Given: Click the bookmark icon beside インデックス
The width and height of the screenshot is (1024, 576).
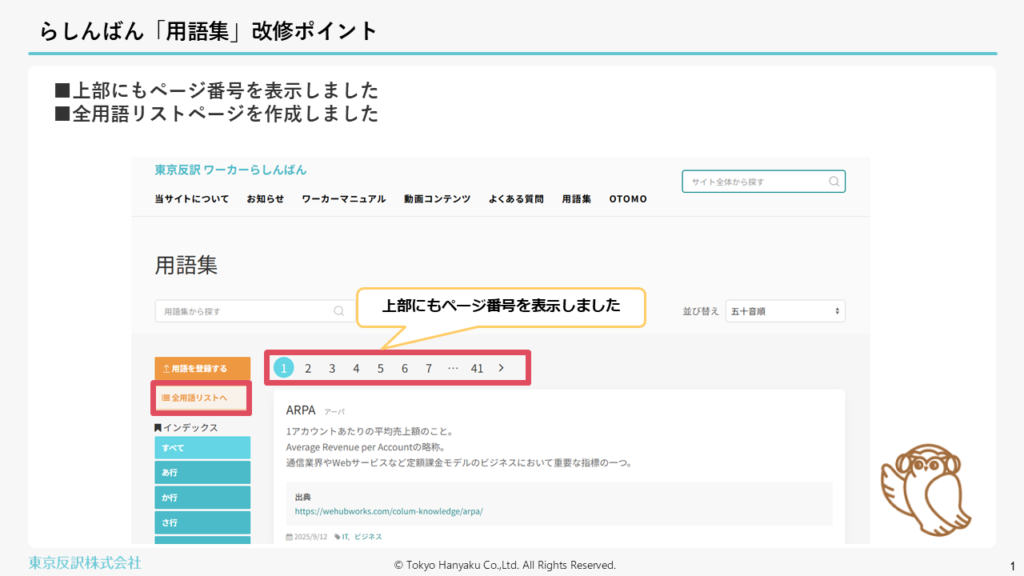Looking at the screenshot, I should [158, 428].
